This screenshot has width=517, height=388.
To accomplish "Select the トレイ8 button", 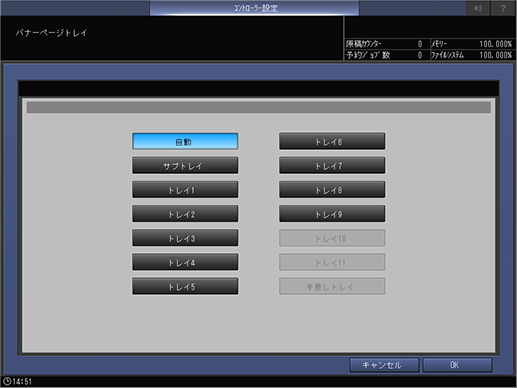I will [x=332, y=190].
